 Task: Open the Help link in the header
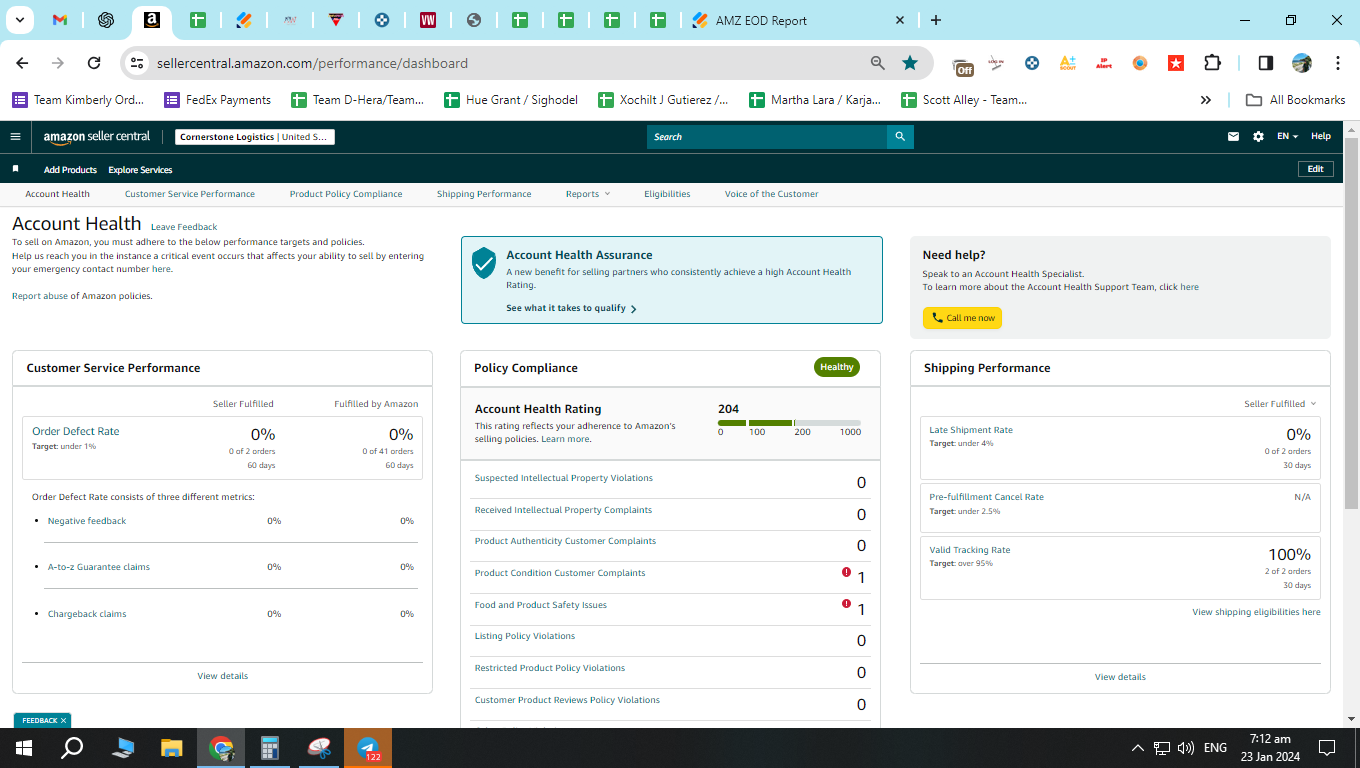pos(1321,137)
